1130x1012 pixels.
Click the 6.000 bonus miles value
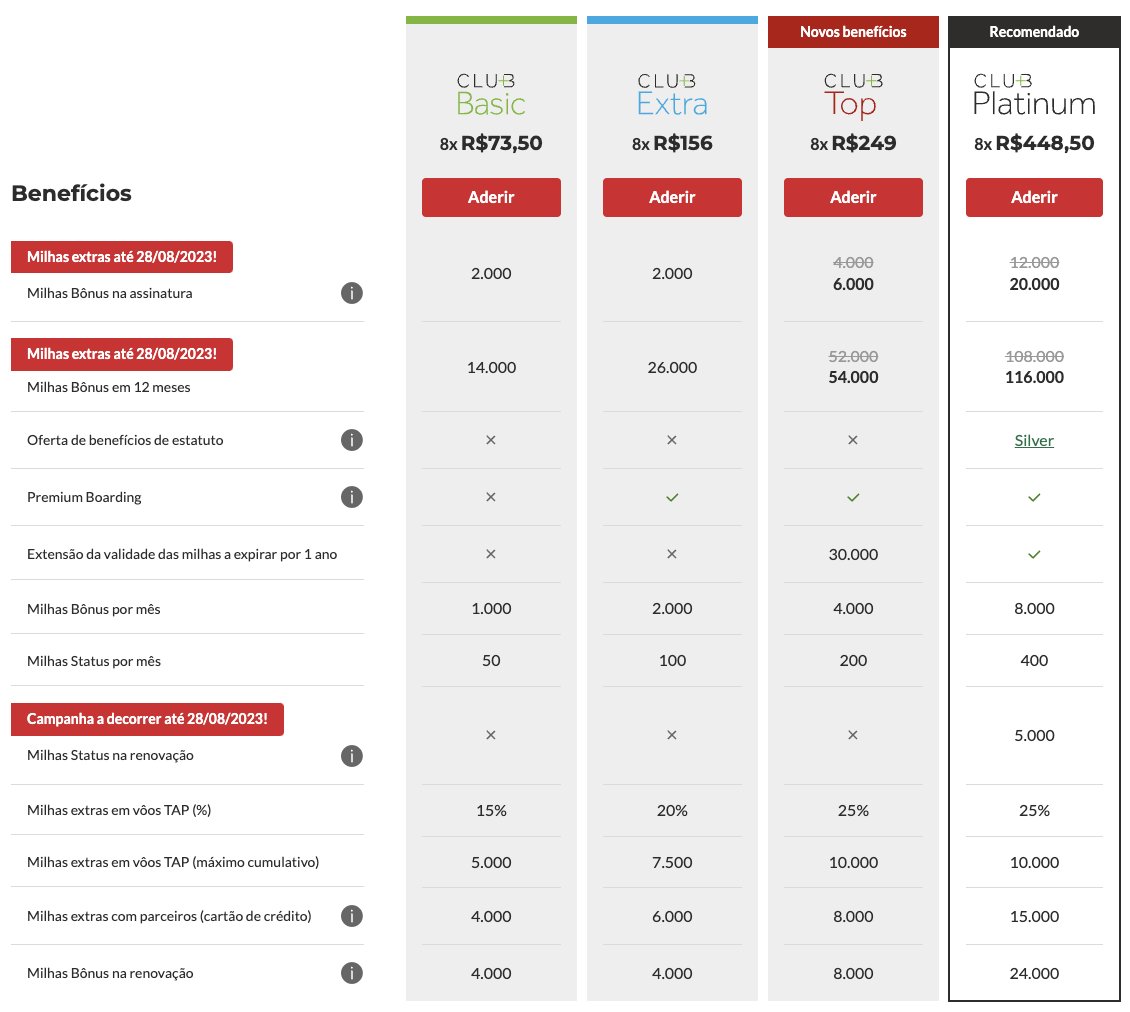click(x=853, y=284)
